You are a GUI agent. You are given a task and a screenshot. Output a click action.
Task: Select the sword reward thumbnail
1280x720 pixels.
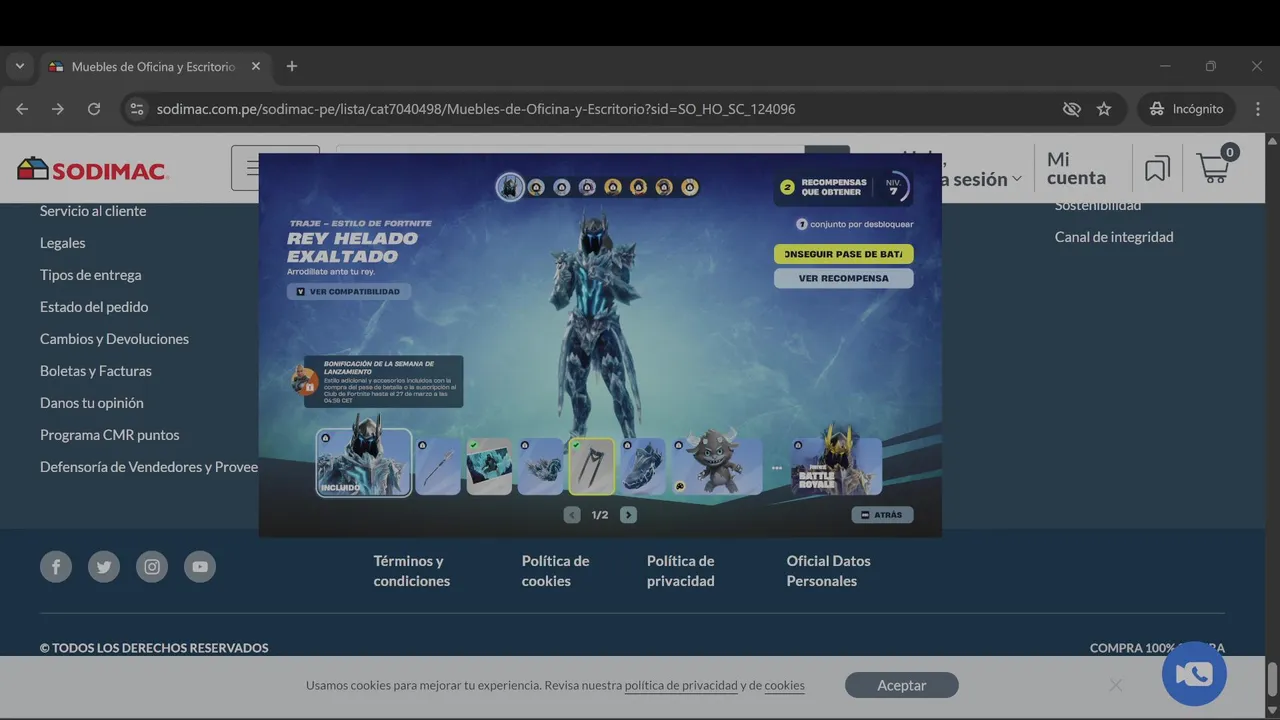pyautogui.click(x=439, y=466)
